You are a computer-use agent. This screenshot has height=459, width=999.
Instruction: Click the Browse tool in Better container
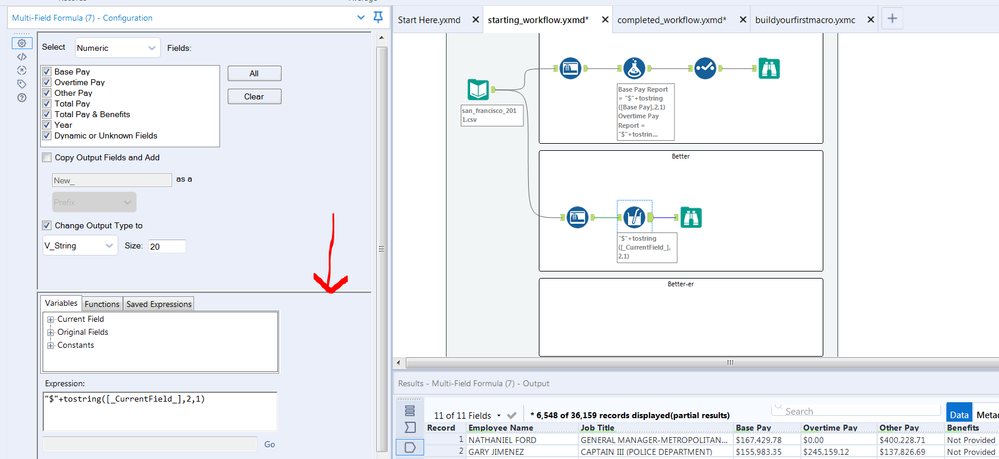(x=691, y=218)
